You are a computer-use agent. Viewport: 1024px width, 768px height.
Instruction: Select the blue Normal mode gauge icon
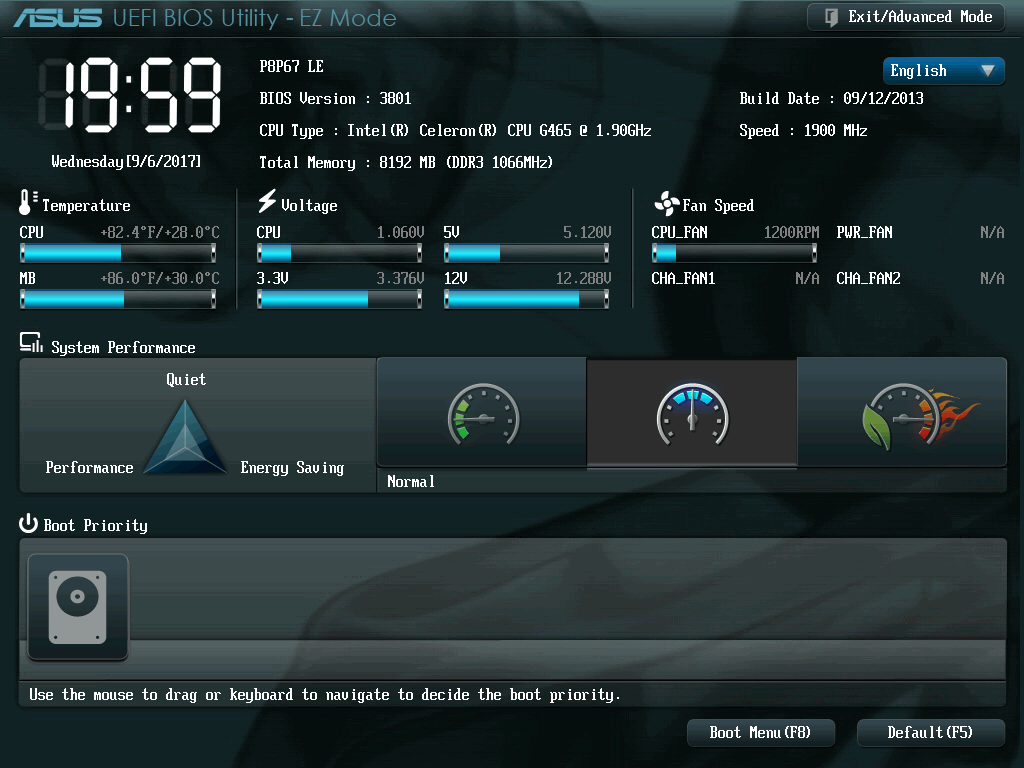coord(692,415)
